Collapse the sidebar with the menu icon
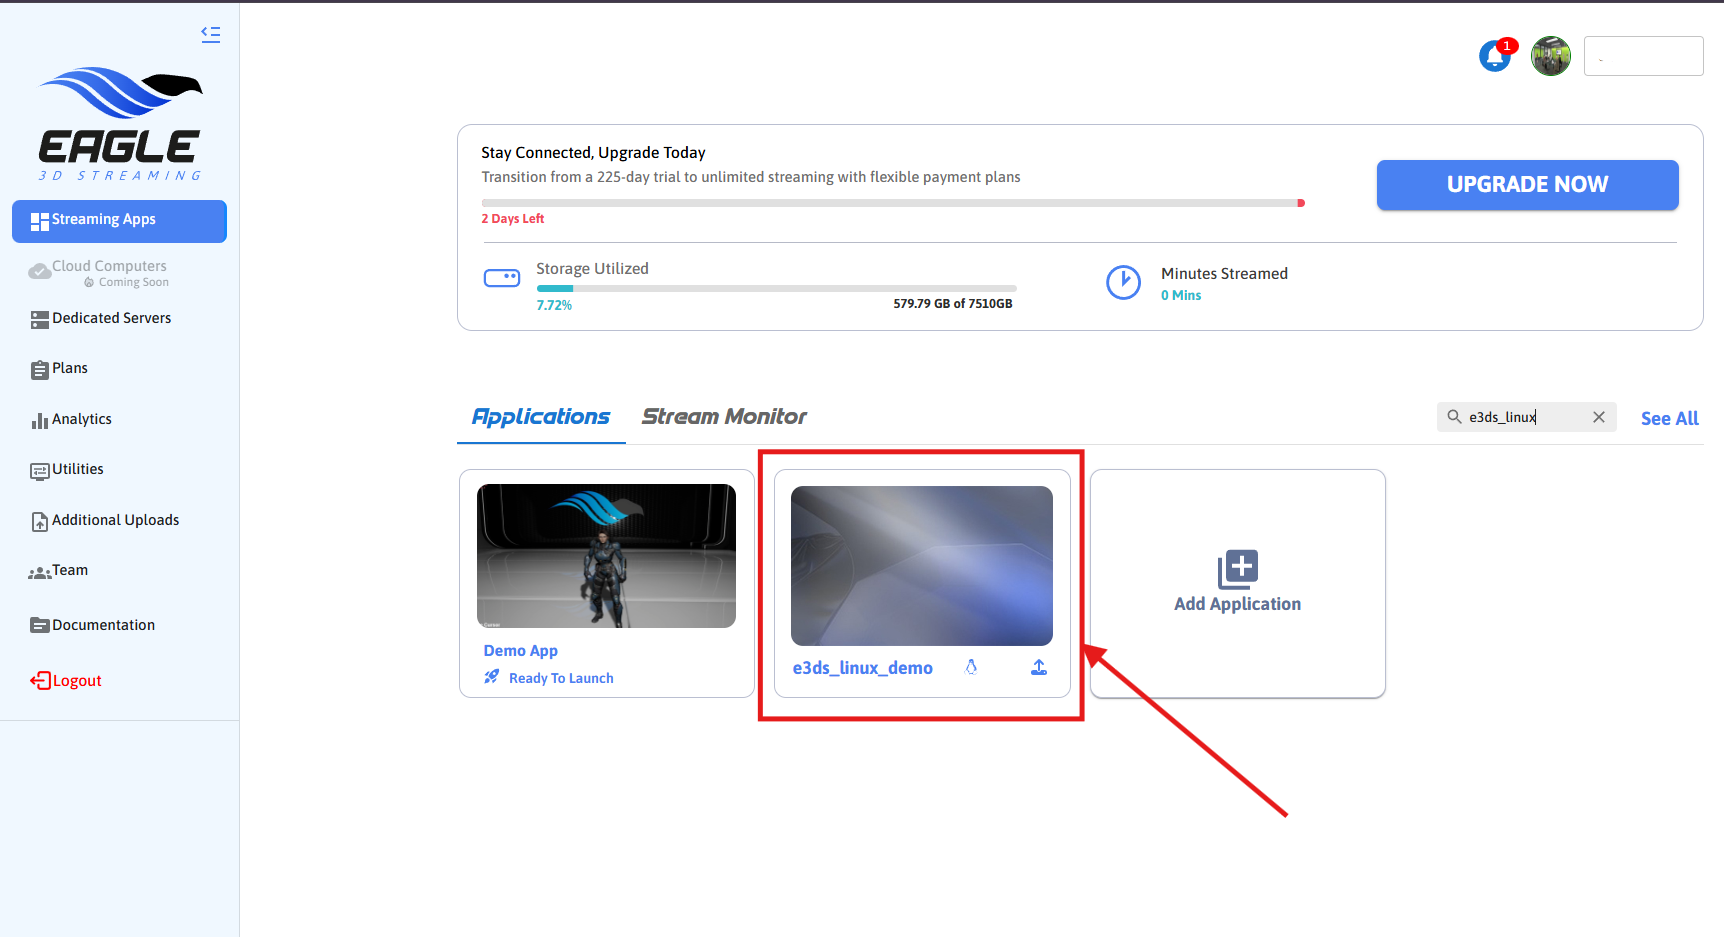The height and width of the screenshot is (937, 1724). click(x=210, y=34)
